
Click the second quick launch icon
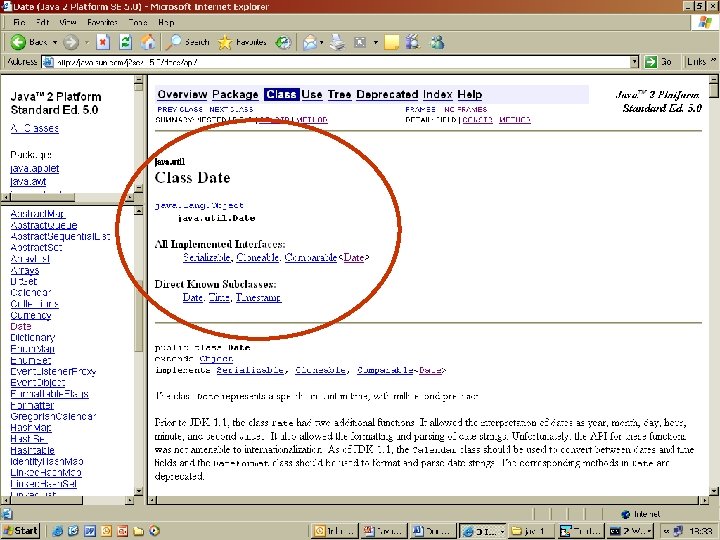(73, 531)
